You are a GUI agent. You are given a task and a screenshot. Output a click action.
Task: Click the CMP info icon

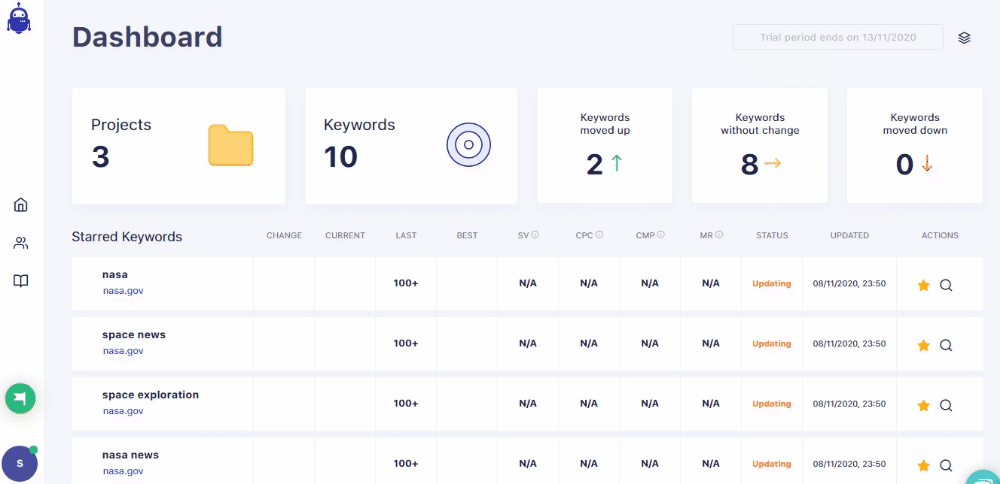(x=661, y=235)
